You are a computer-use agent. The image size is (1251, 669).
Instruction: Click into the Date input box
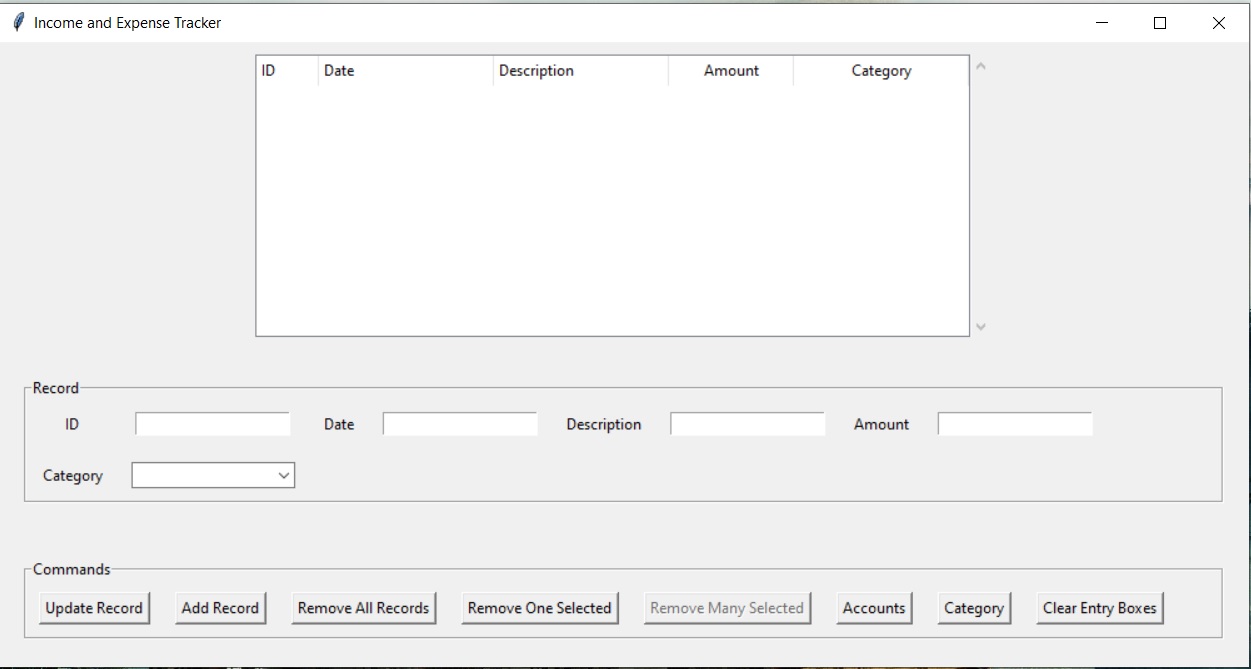click(460, 424)
